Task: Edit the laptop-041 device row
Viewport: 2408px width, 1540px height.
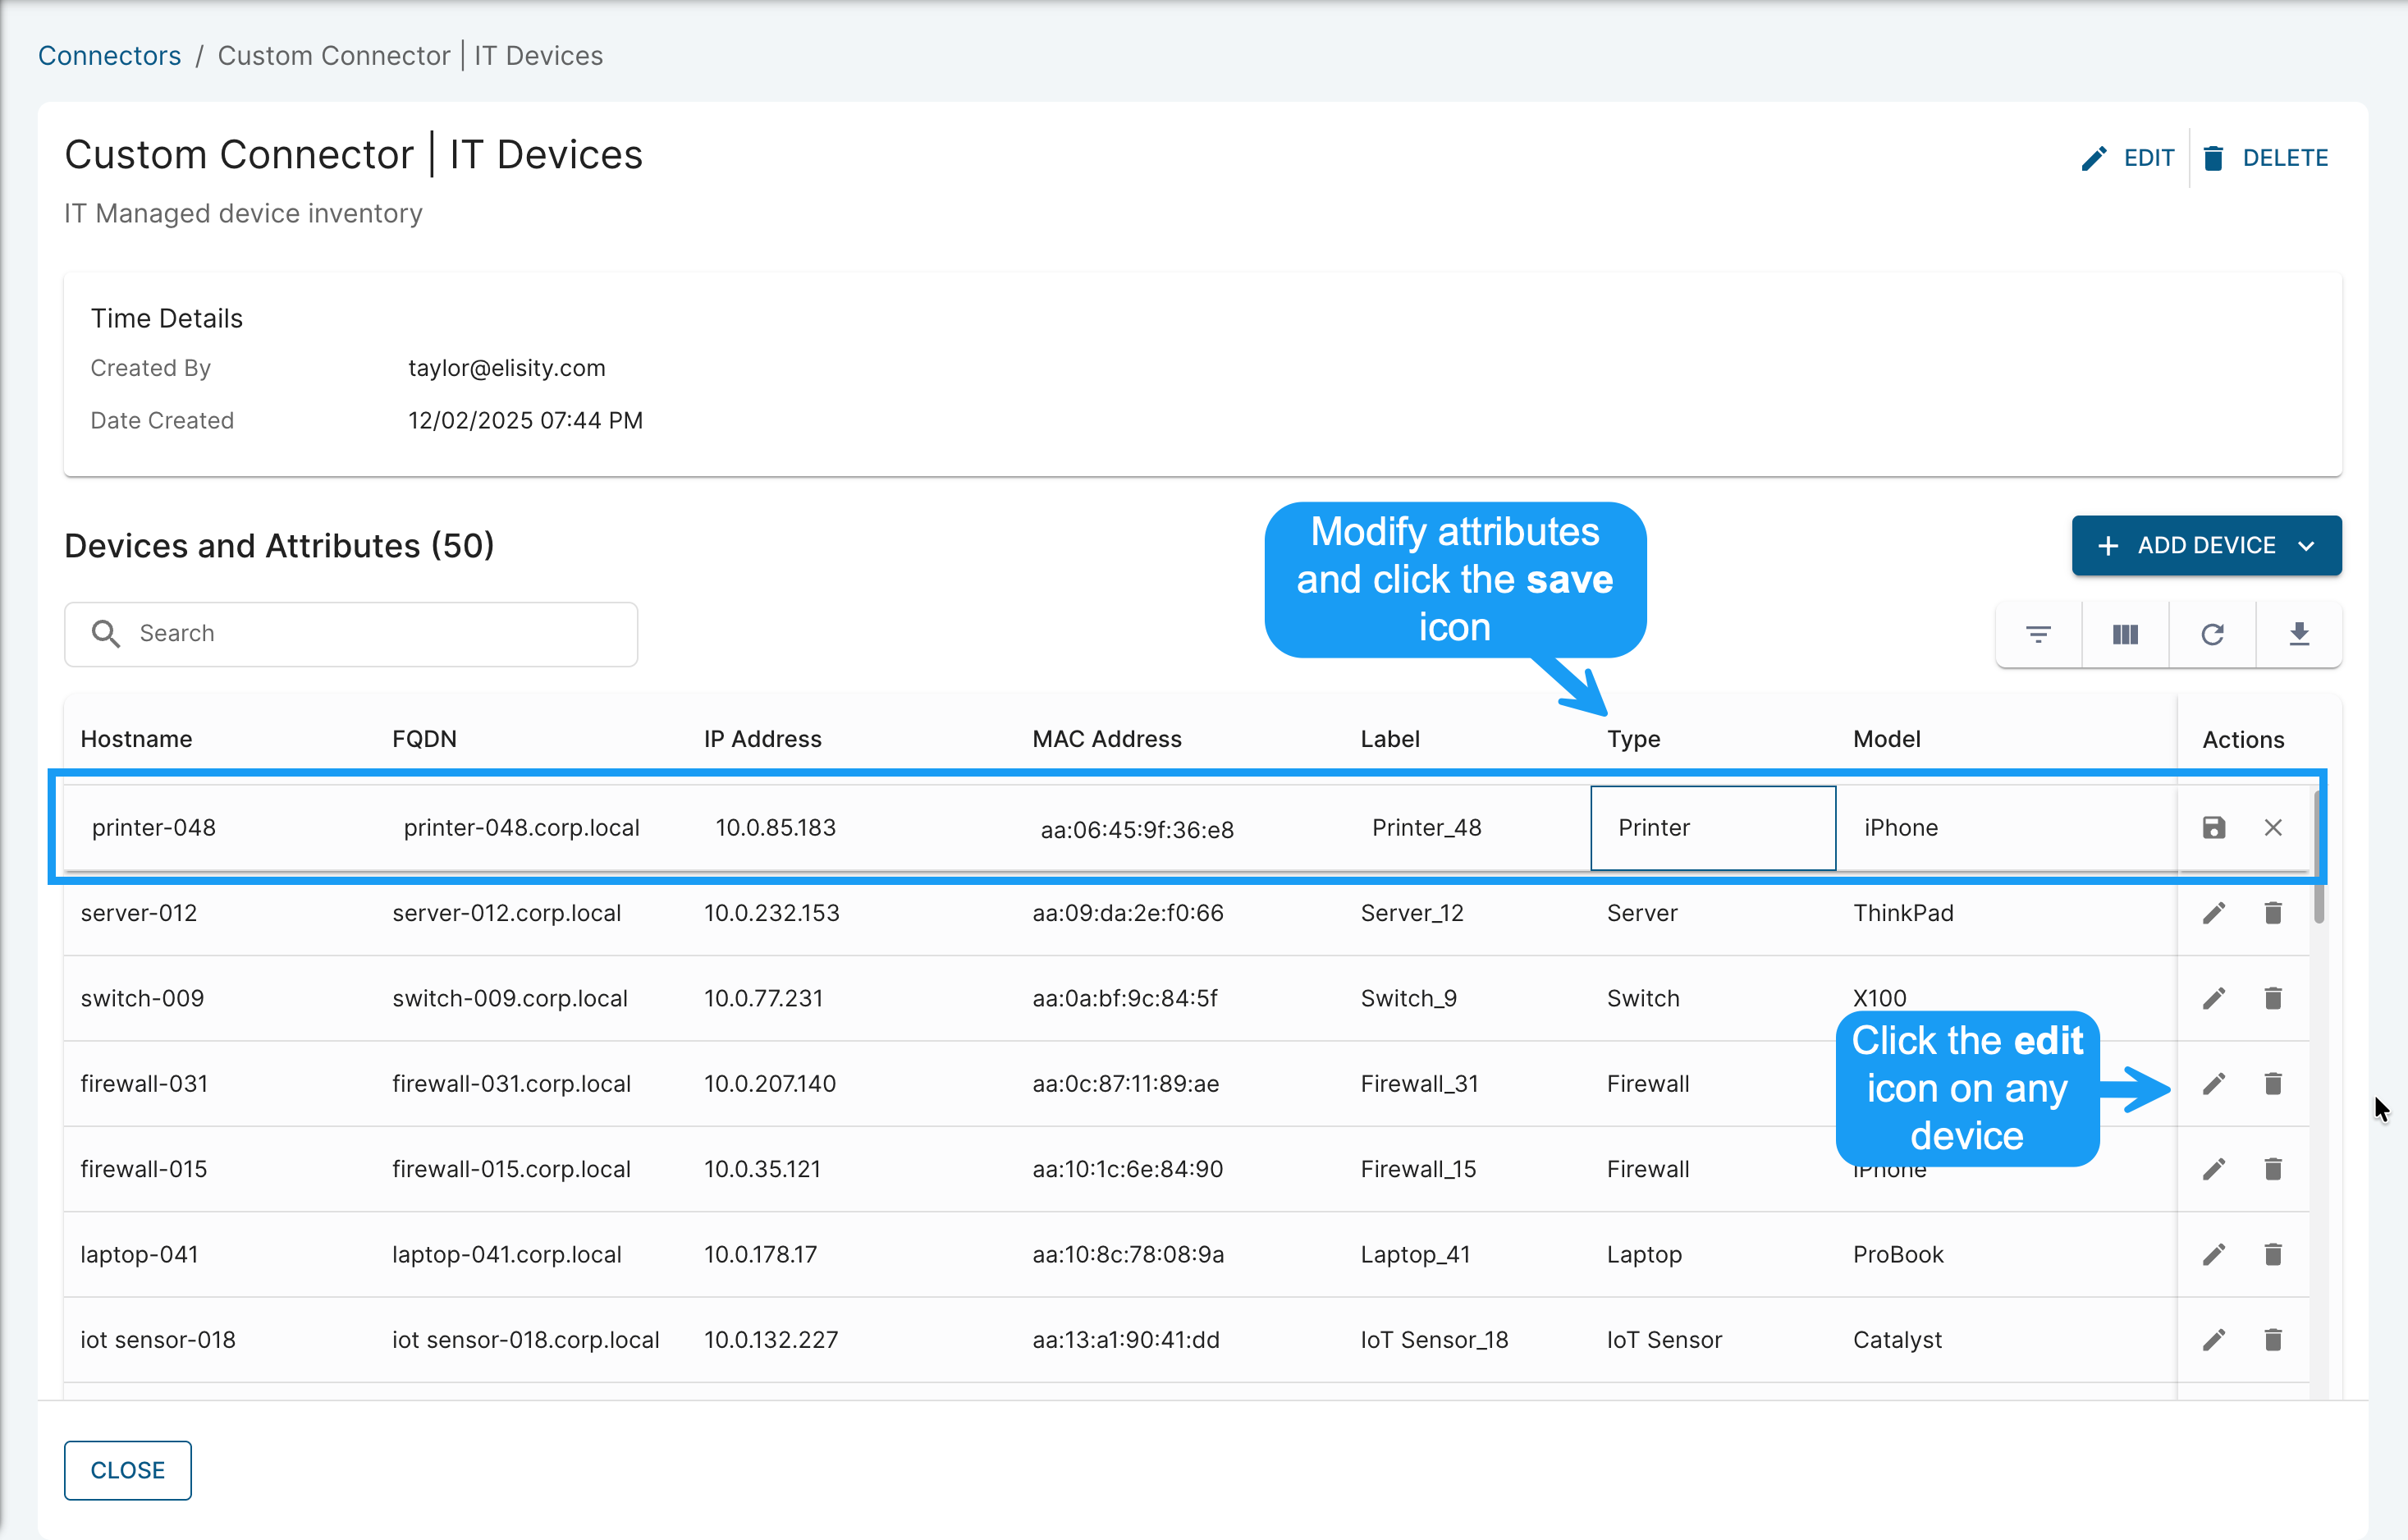Action: [2213, 1254]
